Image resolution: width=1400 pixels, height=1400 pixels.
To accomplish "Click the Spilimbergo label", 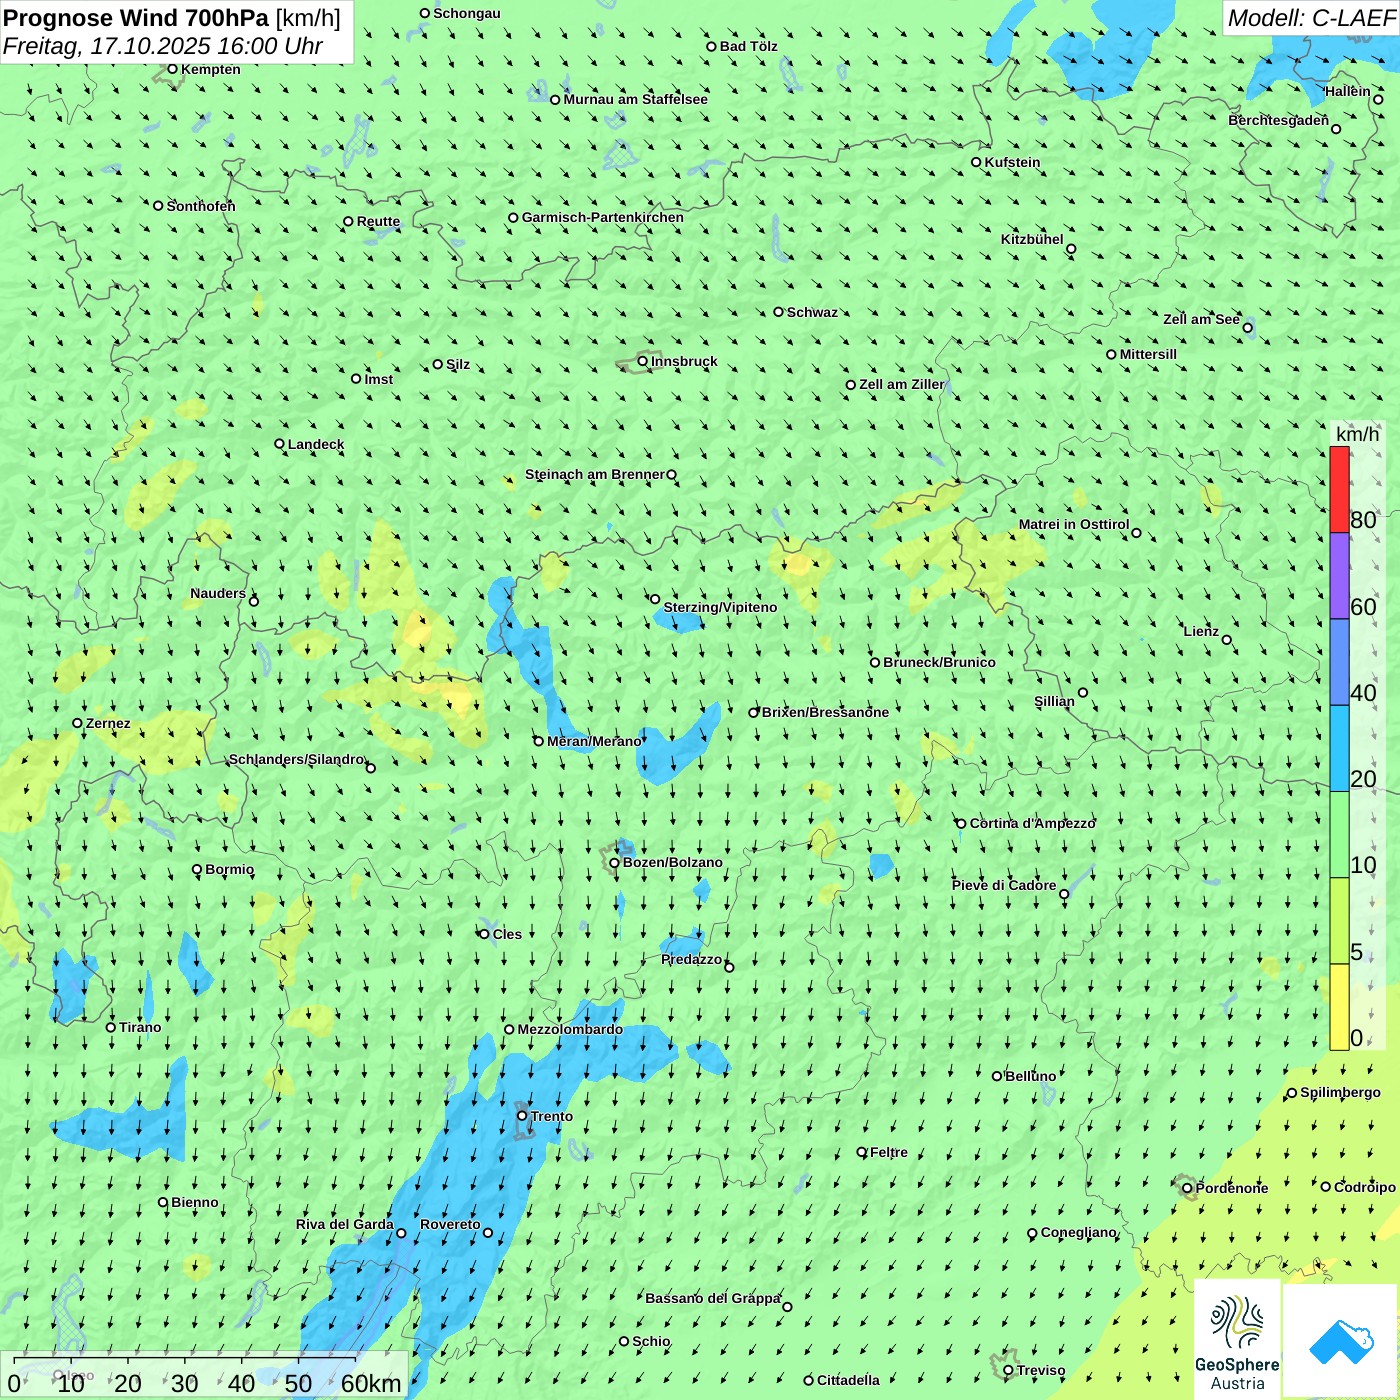I will click(x=1340, y=1092).
